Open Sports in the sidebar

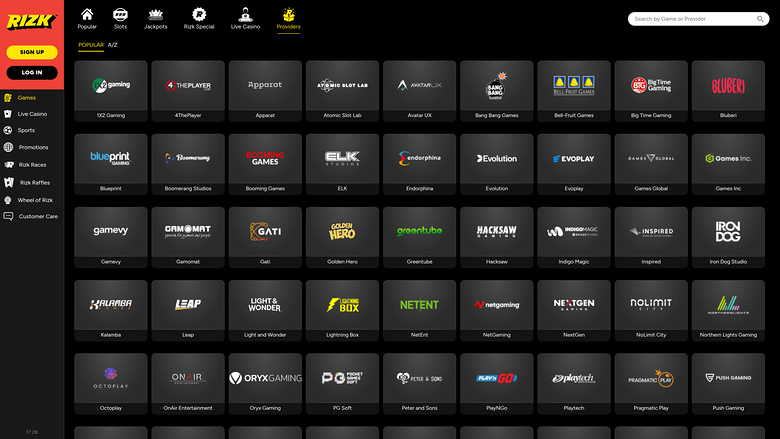26,130
